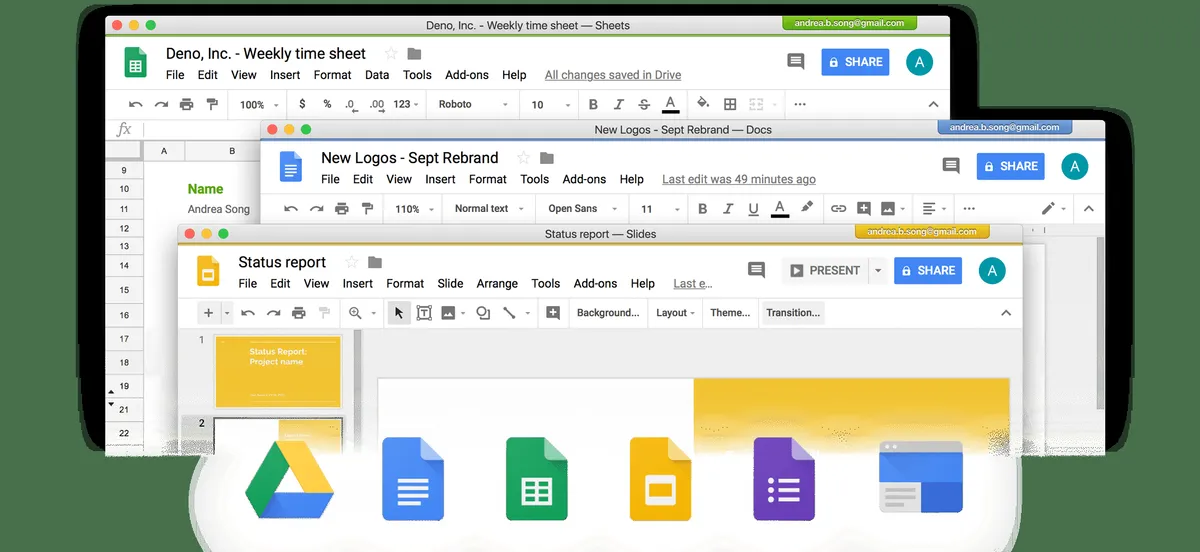Toggle bold in Sheets toolbar
Image resolution: width=1200 pixels, height=552 pixels.
pos(593,104)
